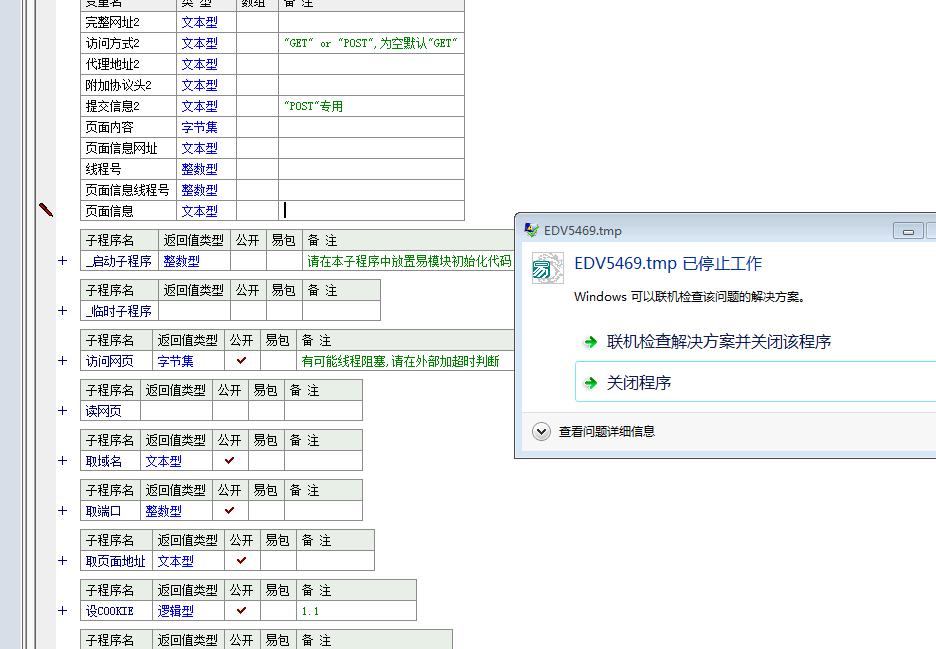Choose 关闭程序 in the error dialog
Image resolution: width=936 pixels, height=649 pixels.
coord(638,383)
